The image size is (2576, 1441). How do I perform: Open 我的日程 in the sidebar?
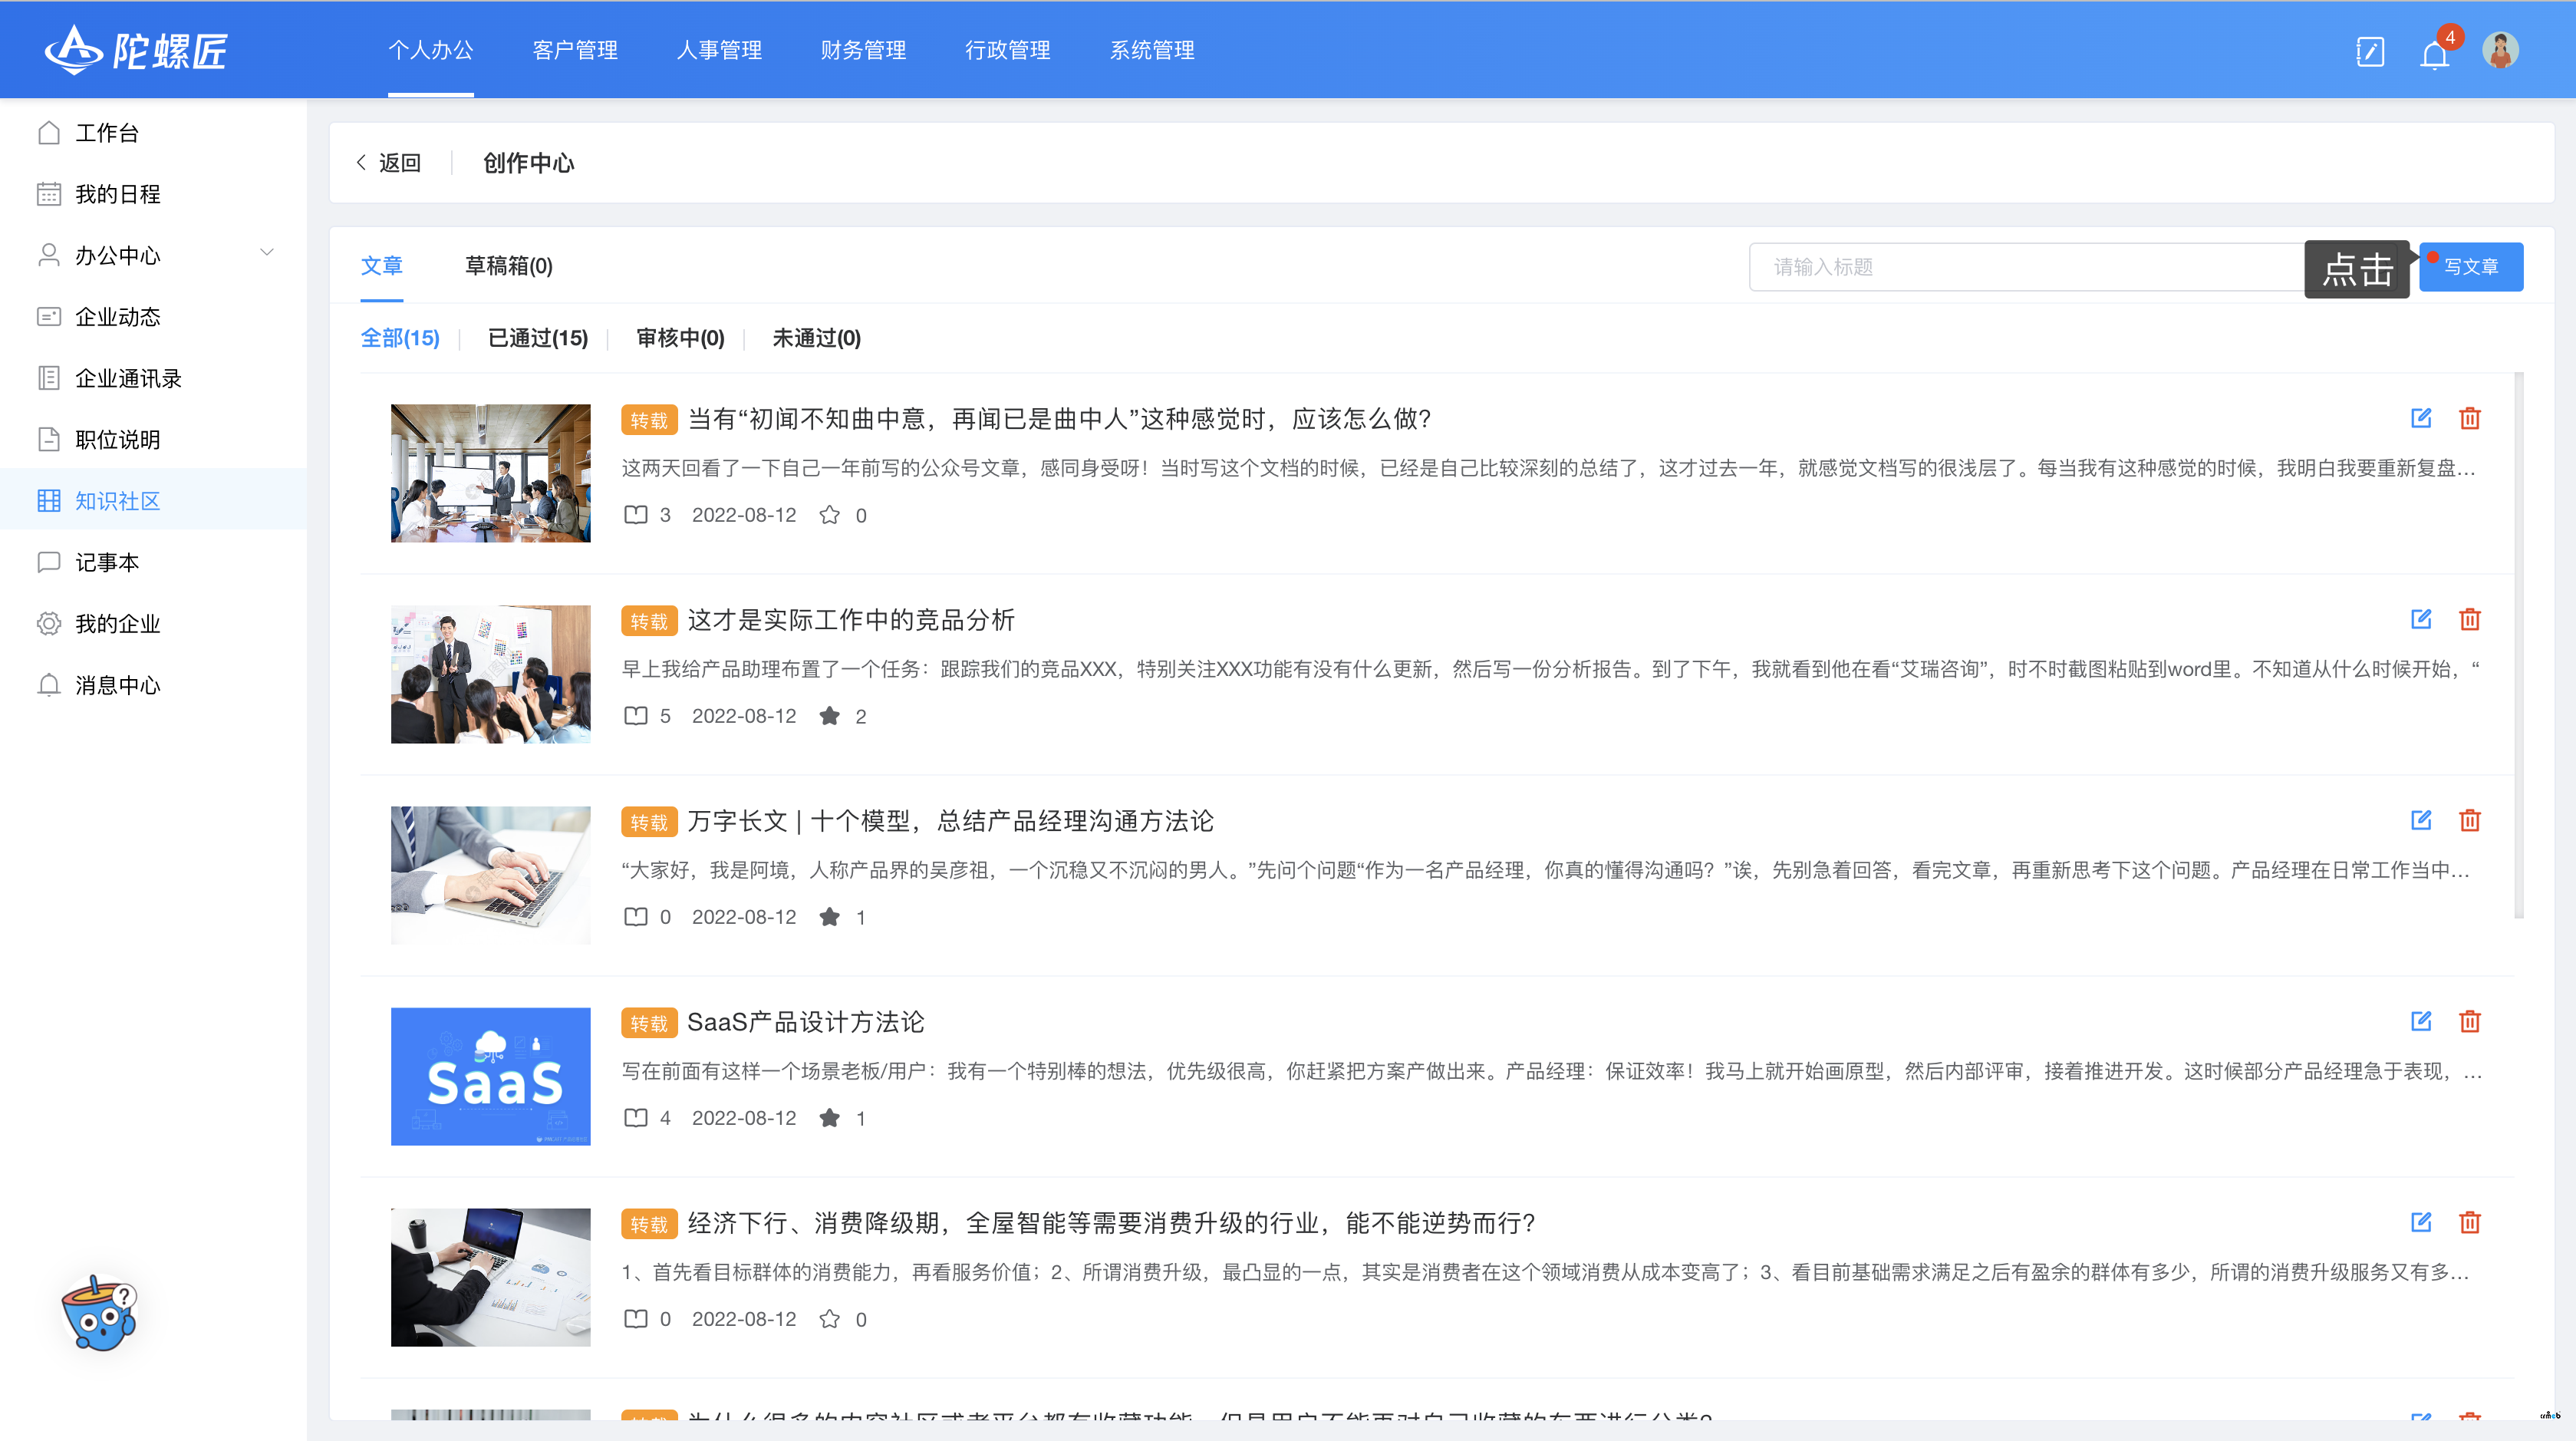154,194
